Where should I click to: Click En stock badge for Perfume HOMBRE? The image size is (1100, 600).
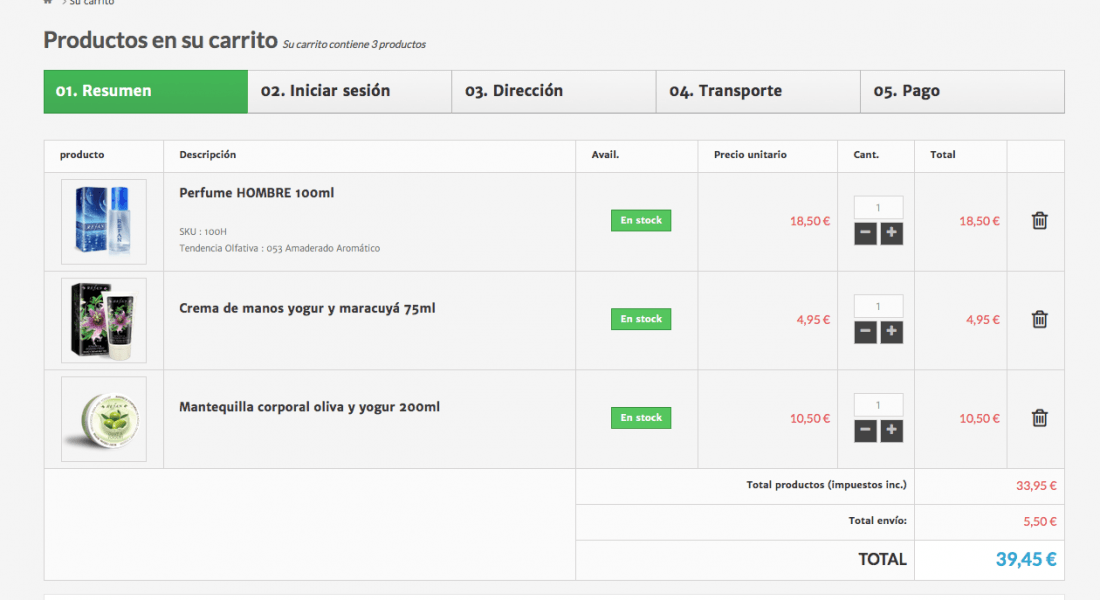click(x=640, y=220)
